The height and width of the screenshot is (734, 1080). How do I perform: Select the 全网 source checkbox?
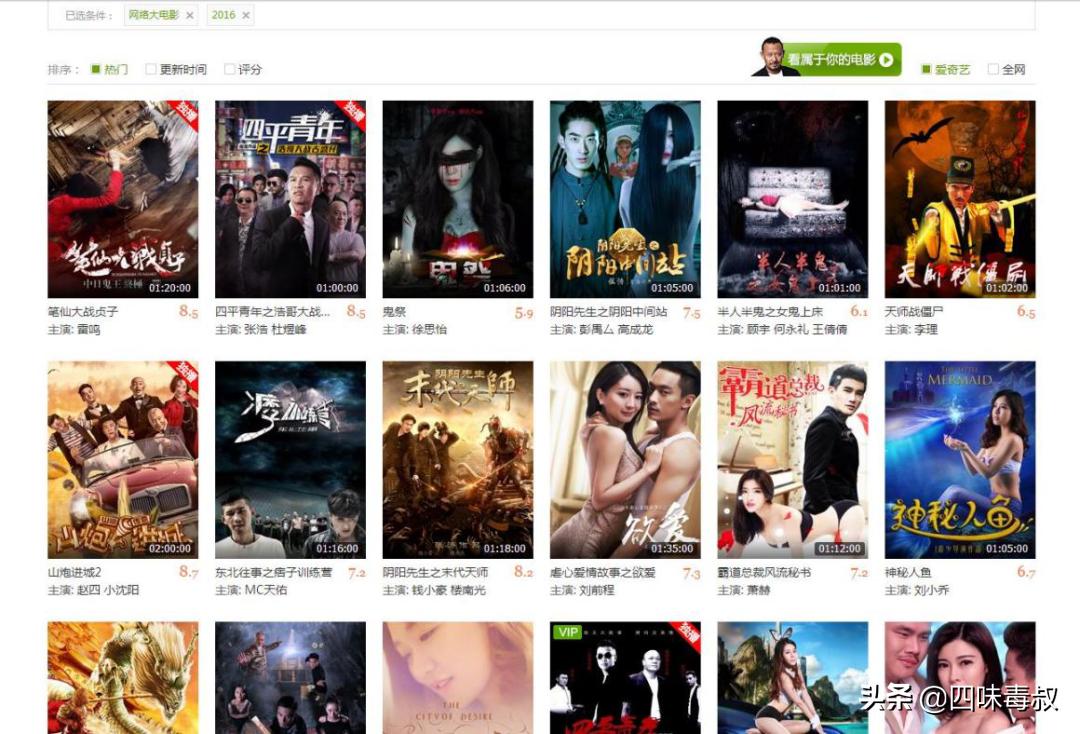pos(993,70)
